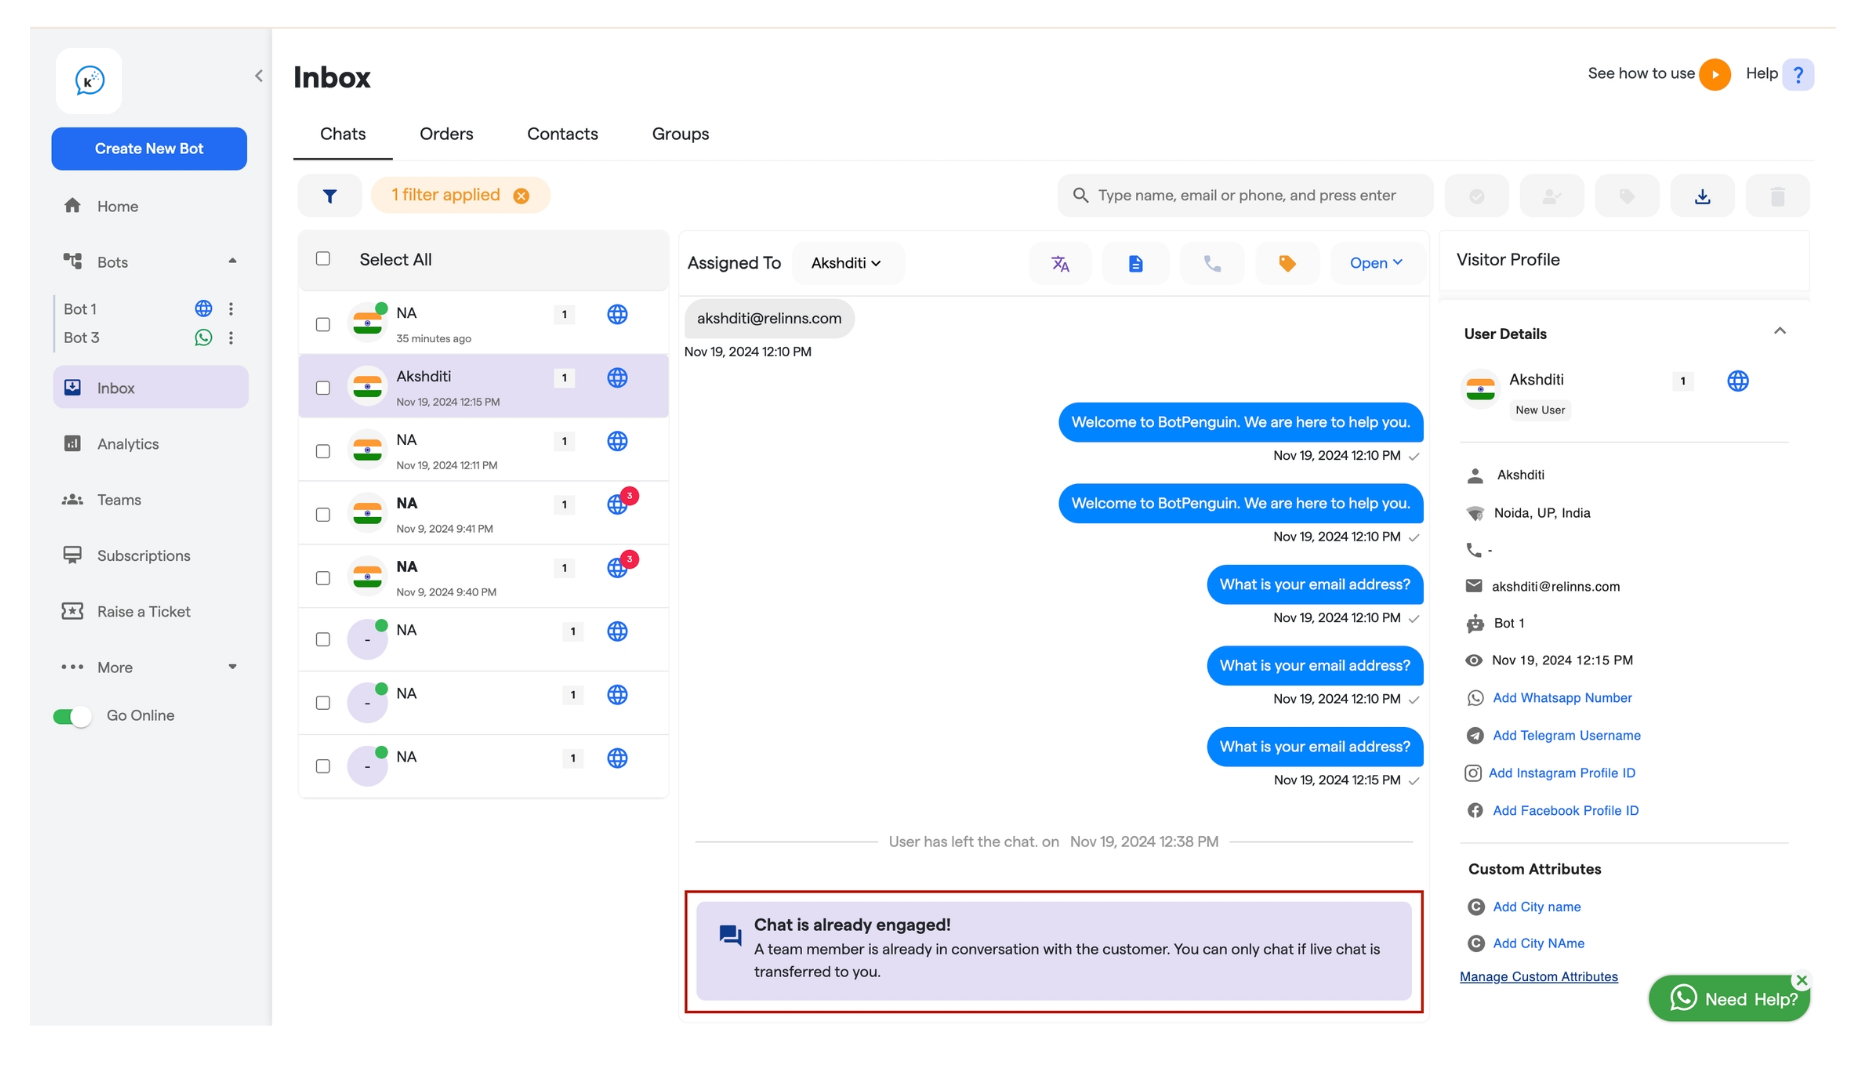
Task: Collapse the User Details section
Action: coord(1780,332)
